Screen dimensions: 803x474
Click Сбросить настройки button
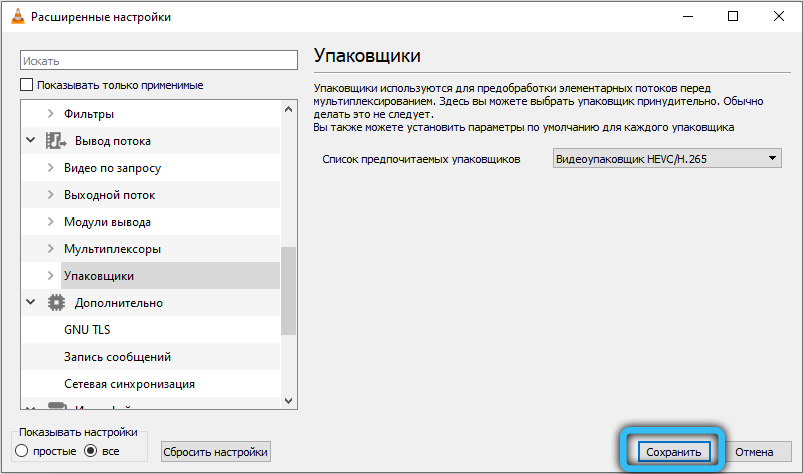(x=216, y=452)
